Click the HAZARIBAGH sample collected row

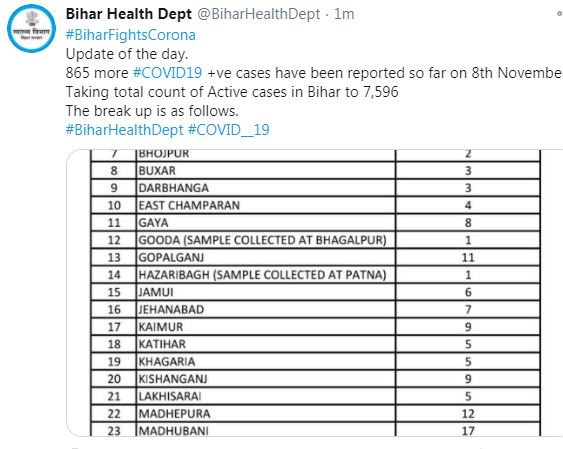[316, 275]
